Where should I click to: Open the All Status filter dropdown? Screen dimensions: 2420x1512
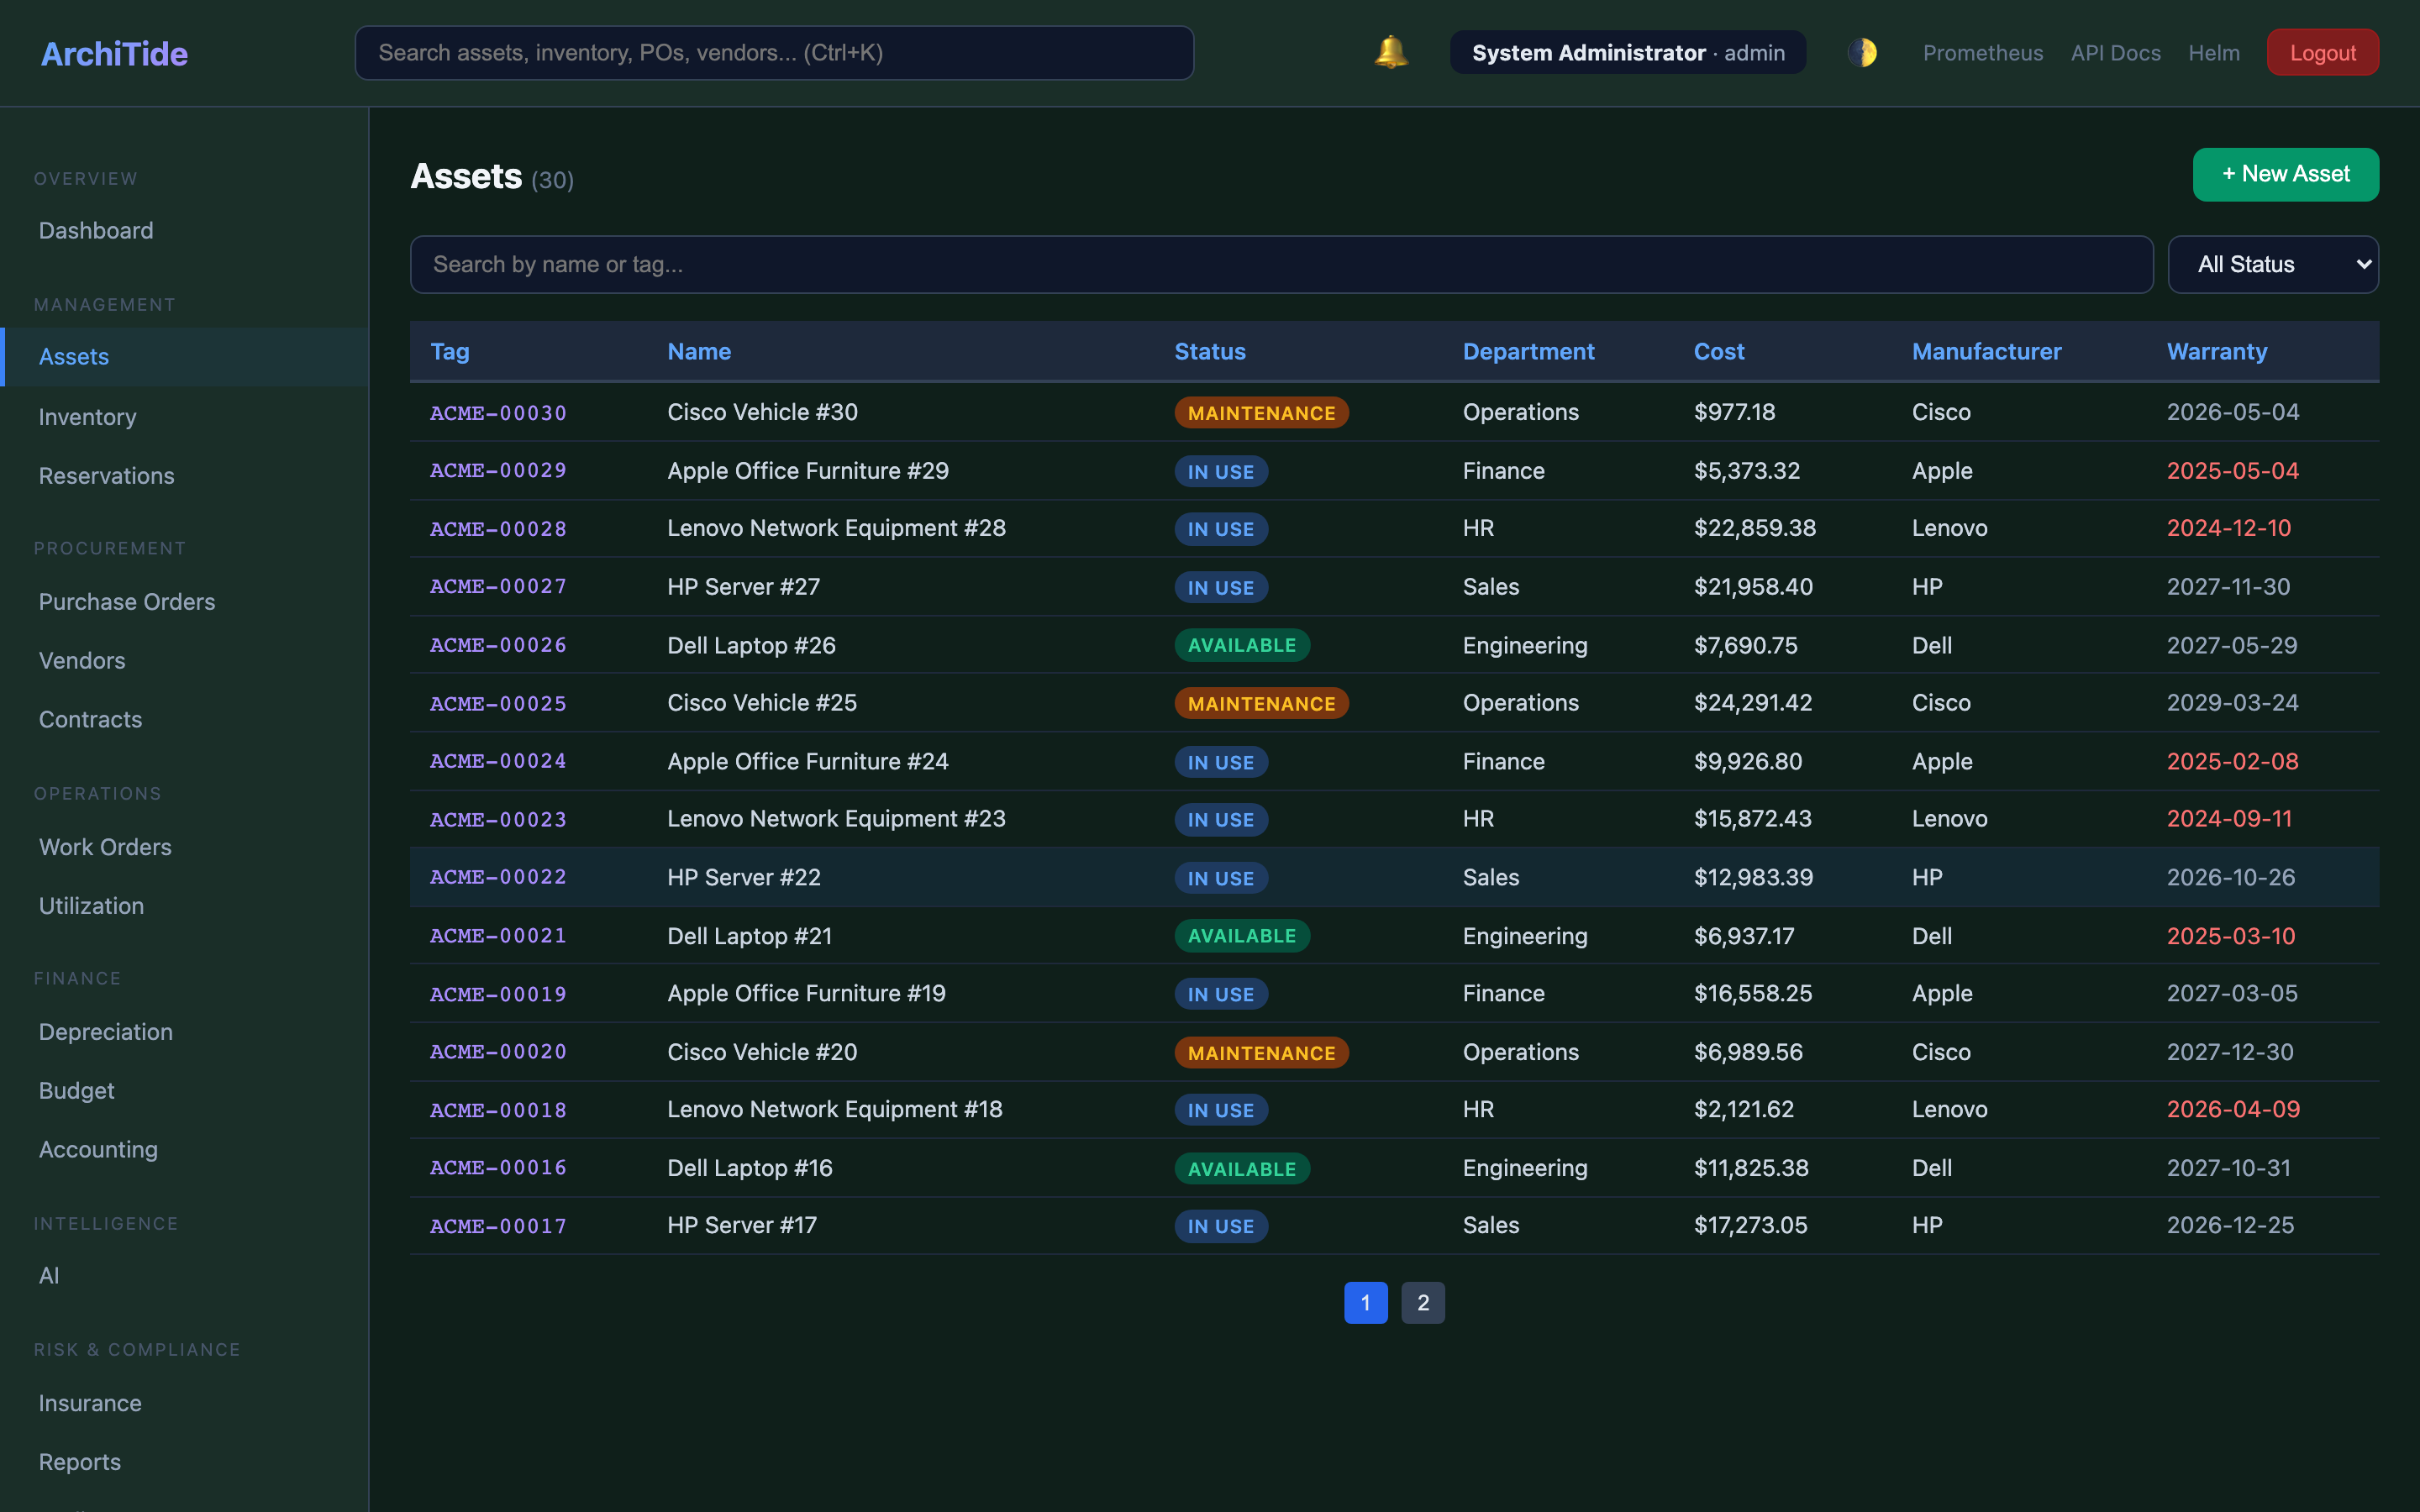[2272, 264]
